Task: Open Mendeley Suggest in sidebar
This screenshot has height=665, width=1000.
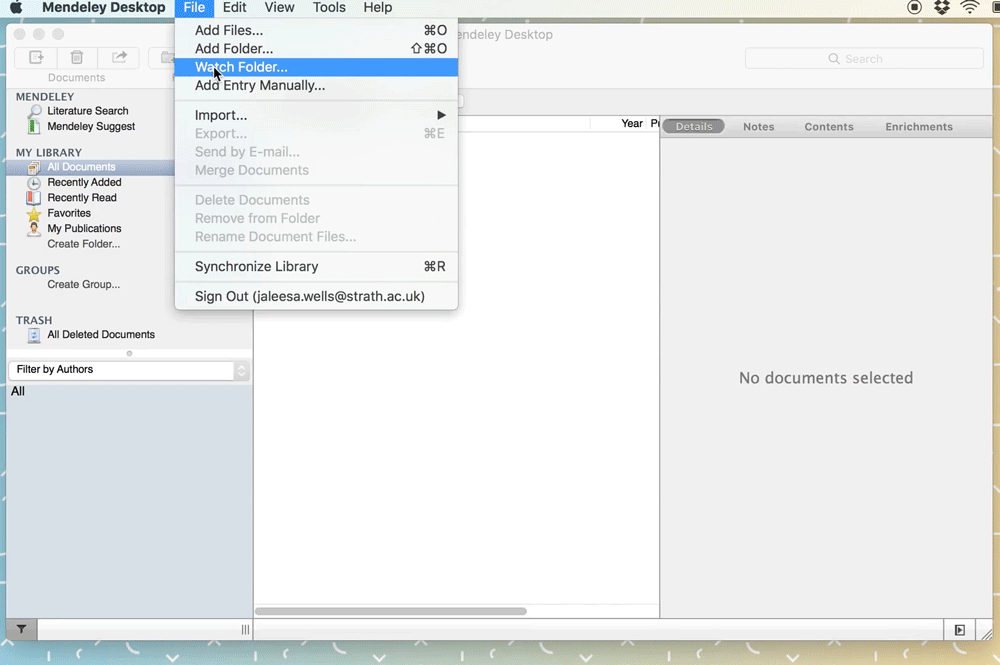Action: (91, 126)
